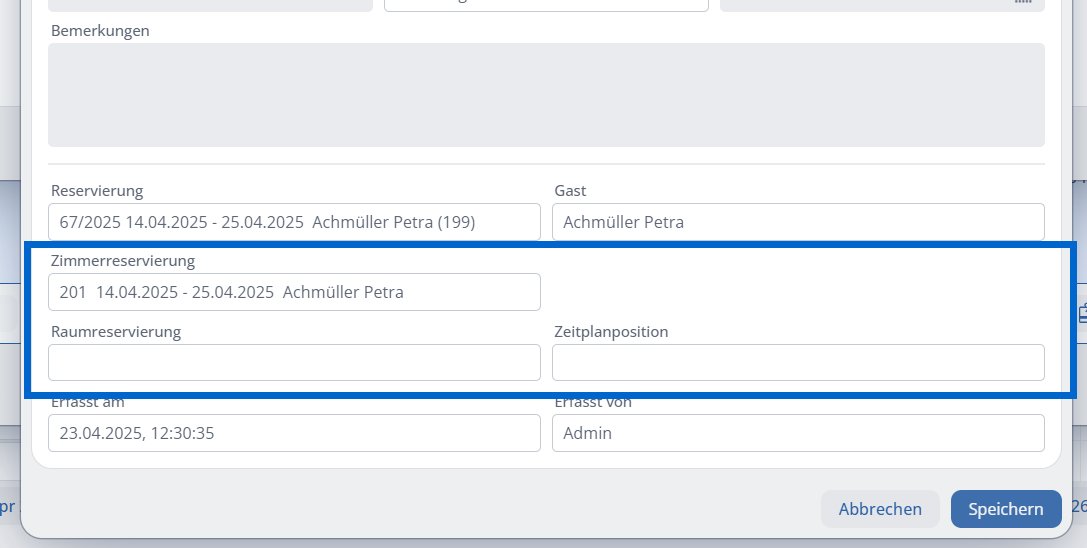Focus the Bemerkungen text area
This screenshot has width=1087, height=548.
point(546,95)
